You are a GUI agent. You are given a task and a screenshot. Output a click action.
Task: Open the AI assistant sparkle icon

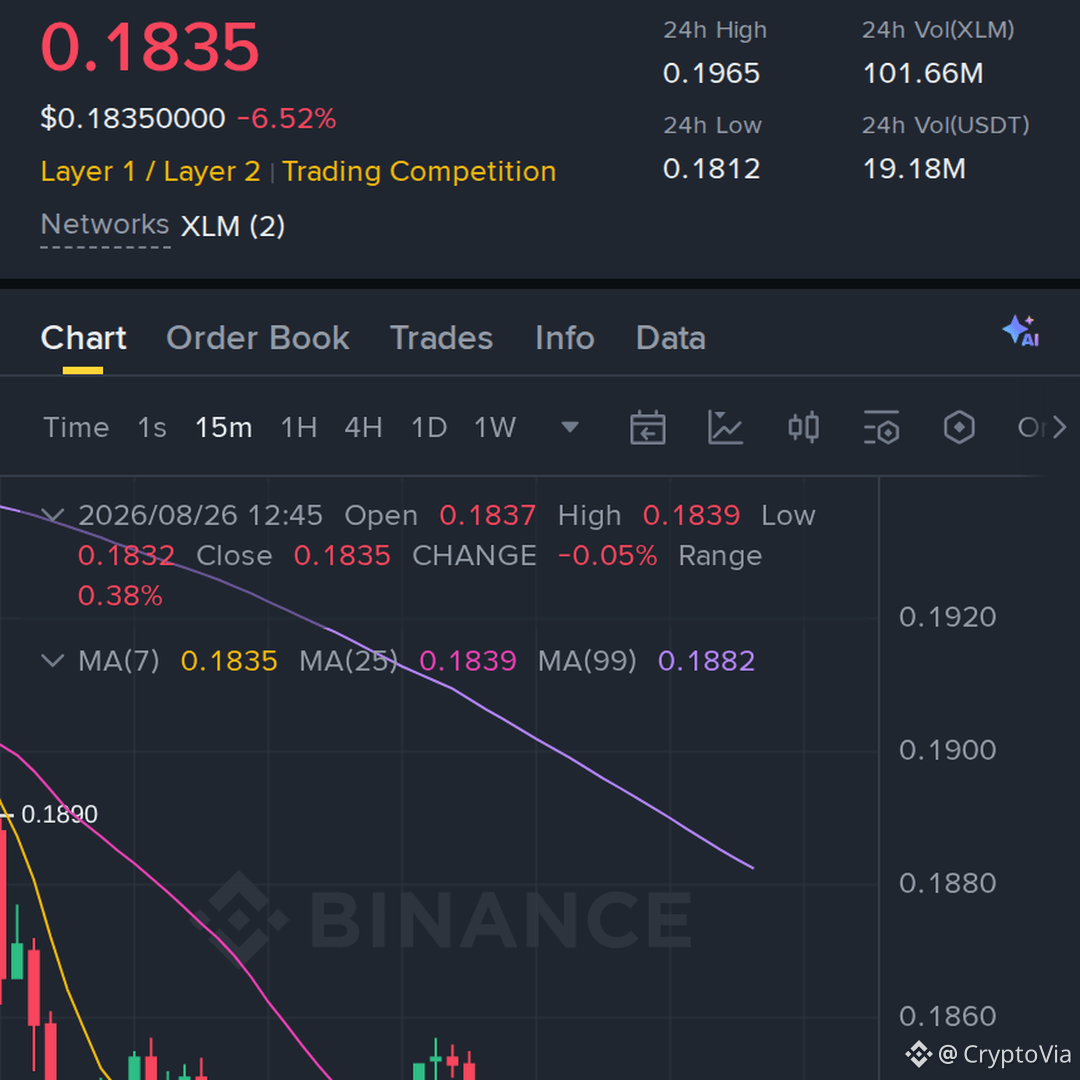[x=1021, y=331]
